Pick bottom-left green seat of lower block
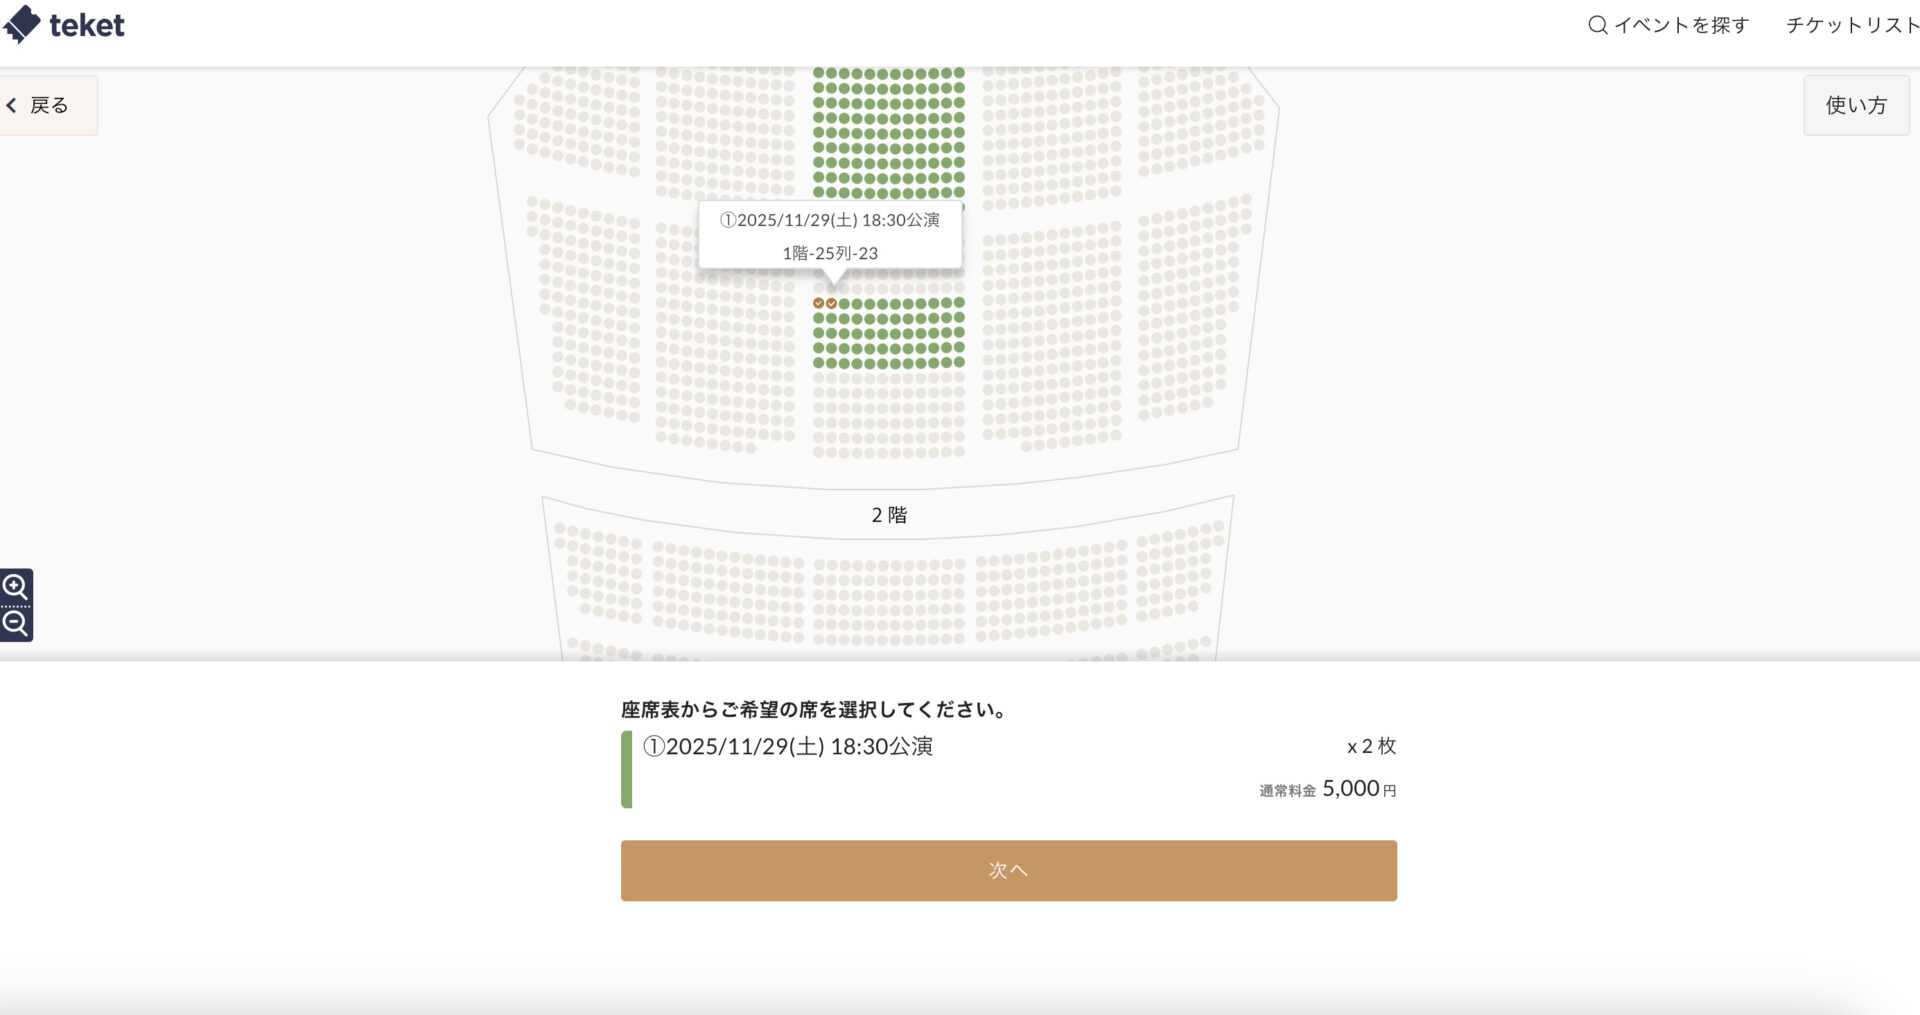1920x1015 pixels. pyautogui.click(x=819, y=363)
